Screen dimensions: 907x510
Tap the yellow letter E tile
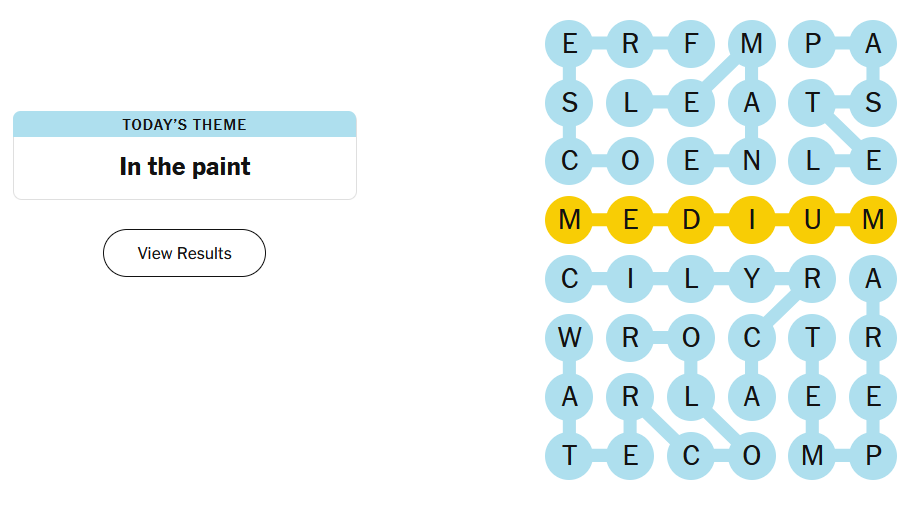630,220
